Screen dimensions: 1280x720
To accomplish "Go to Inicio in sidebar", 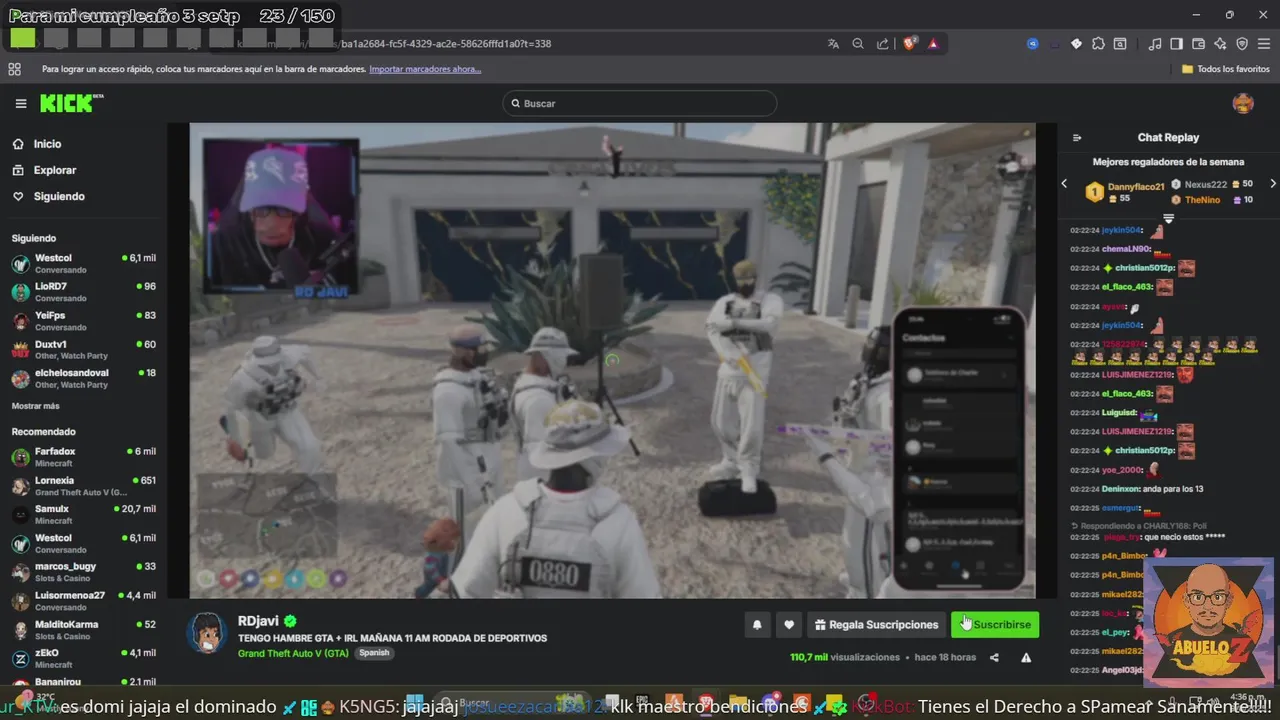I will tap(36, 144).
